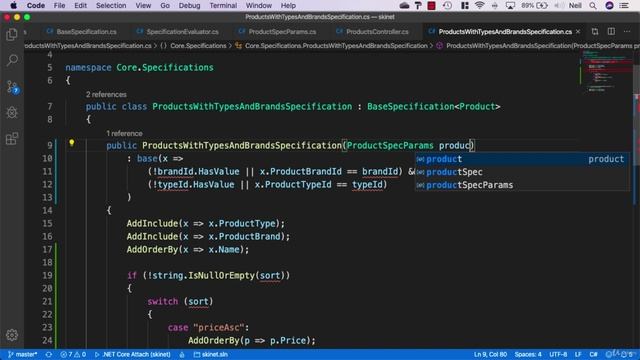Image resolution: width=640 pixels, height=360 pixels.
Task: Click the Siri icon in menu bar
Action: (609, 6)
